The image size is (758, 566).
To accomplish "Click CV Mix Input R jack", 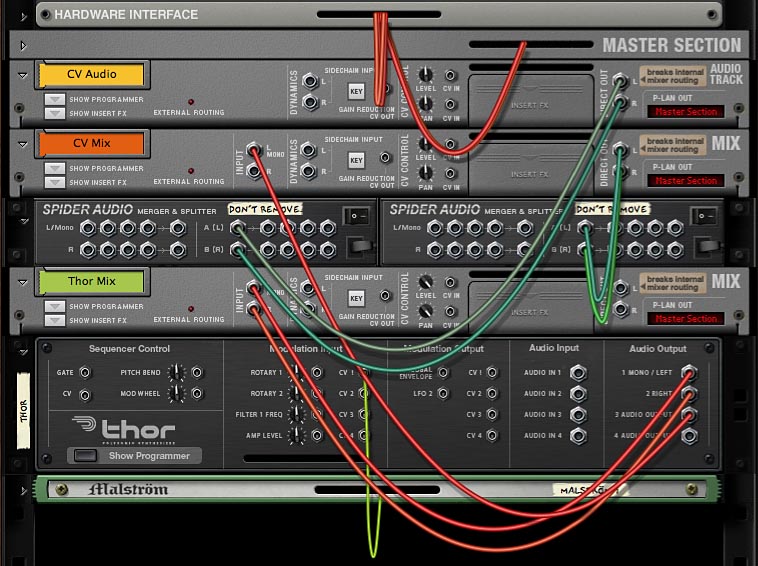I will 254,170.
